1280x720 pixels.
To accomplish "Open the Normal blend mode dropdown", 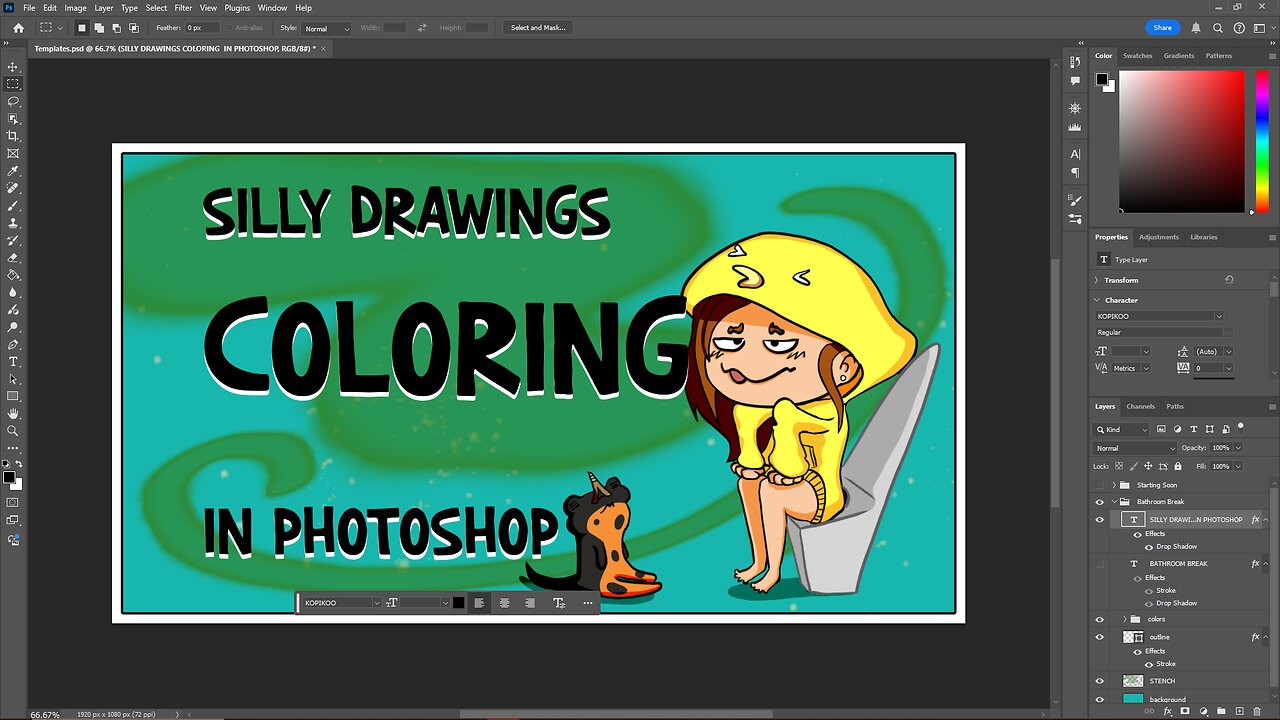I will point(1134,448).
